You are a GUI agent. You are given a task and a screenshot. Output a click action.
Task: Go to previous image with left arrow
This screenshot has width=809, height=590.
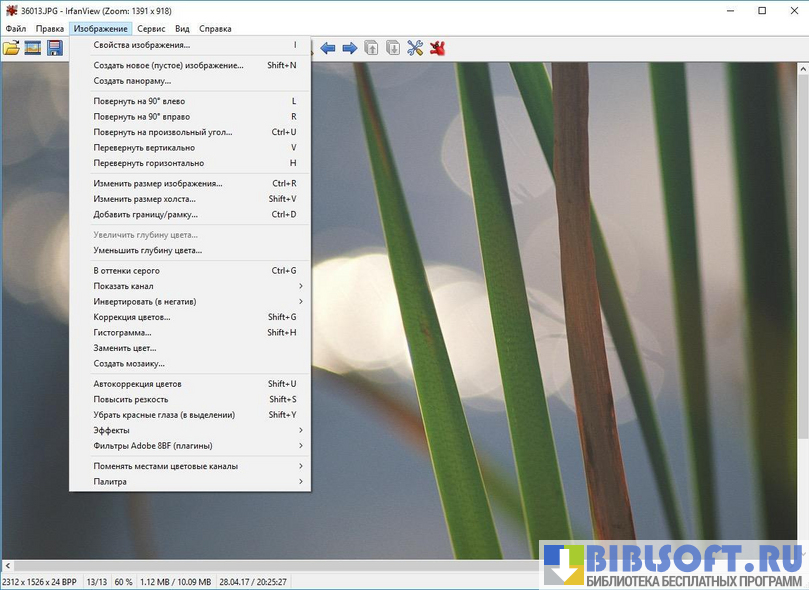pos(328,48)
